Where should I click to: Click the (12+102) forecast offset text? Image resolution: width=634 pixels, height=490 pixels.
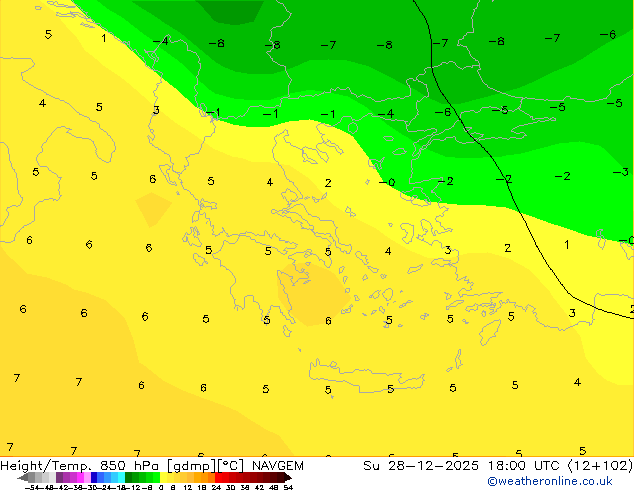coord(600,466)
